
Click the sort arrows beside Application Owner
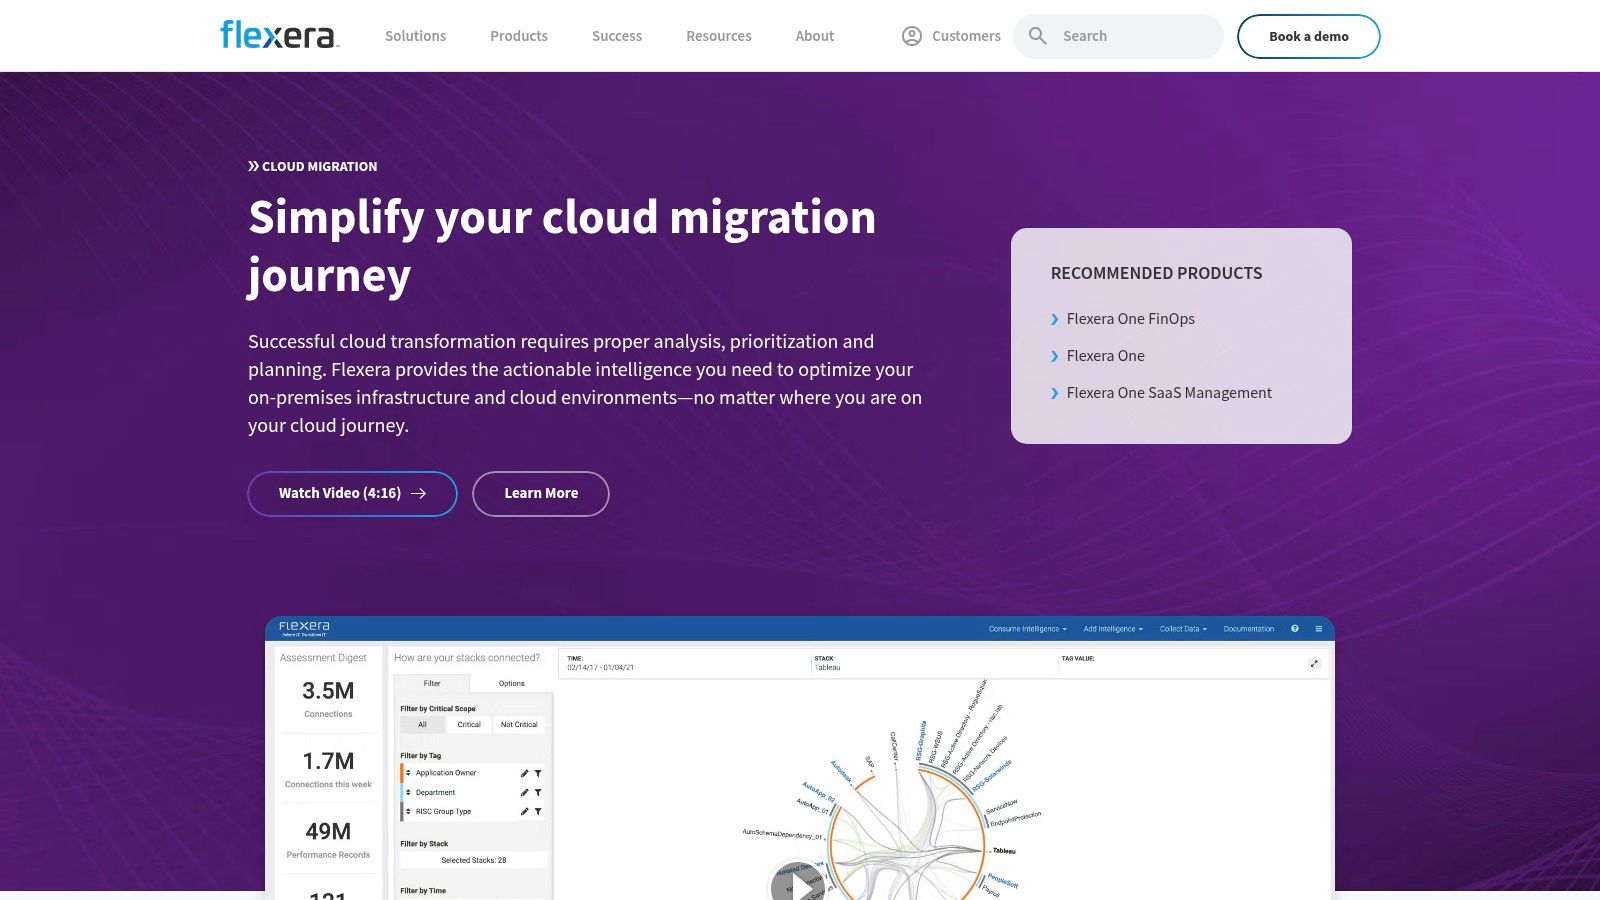coord(408,773)
